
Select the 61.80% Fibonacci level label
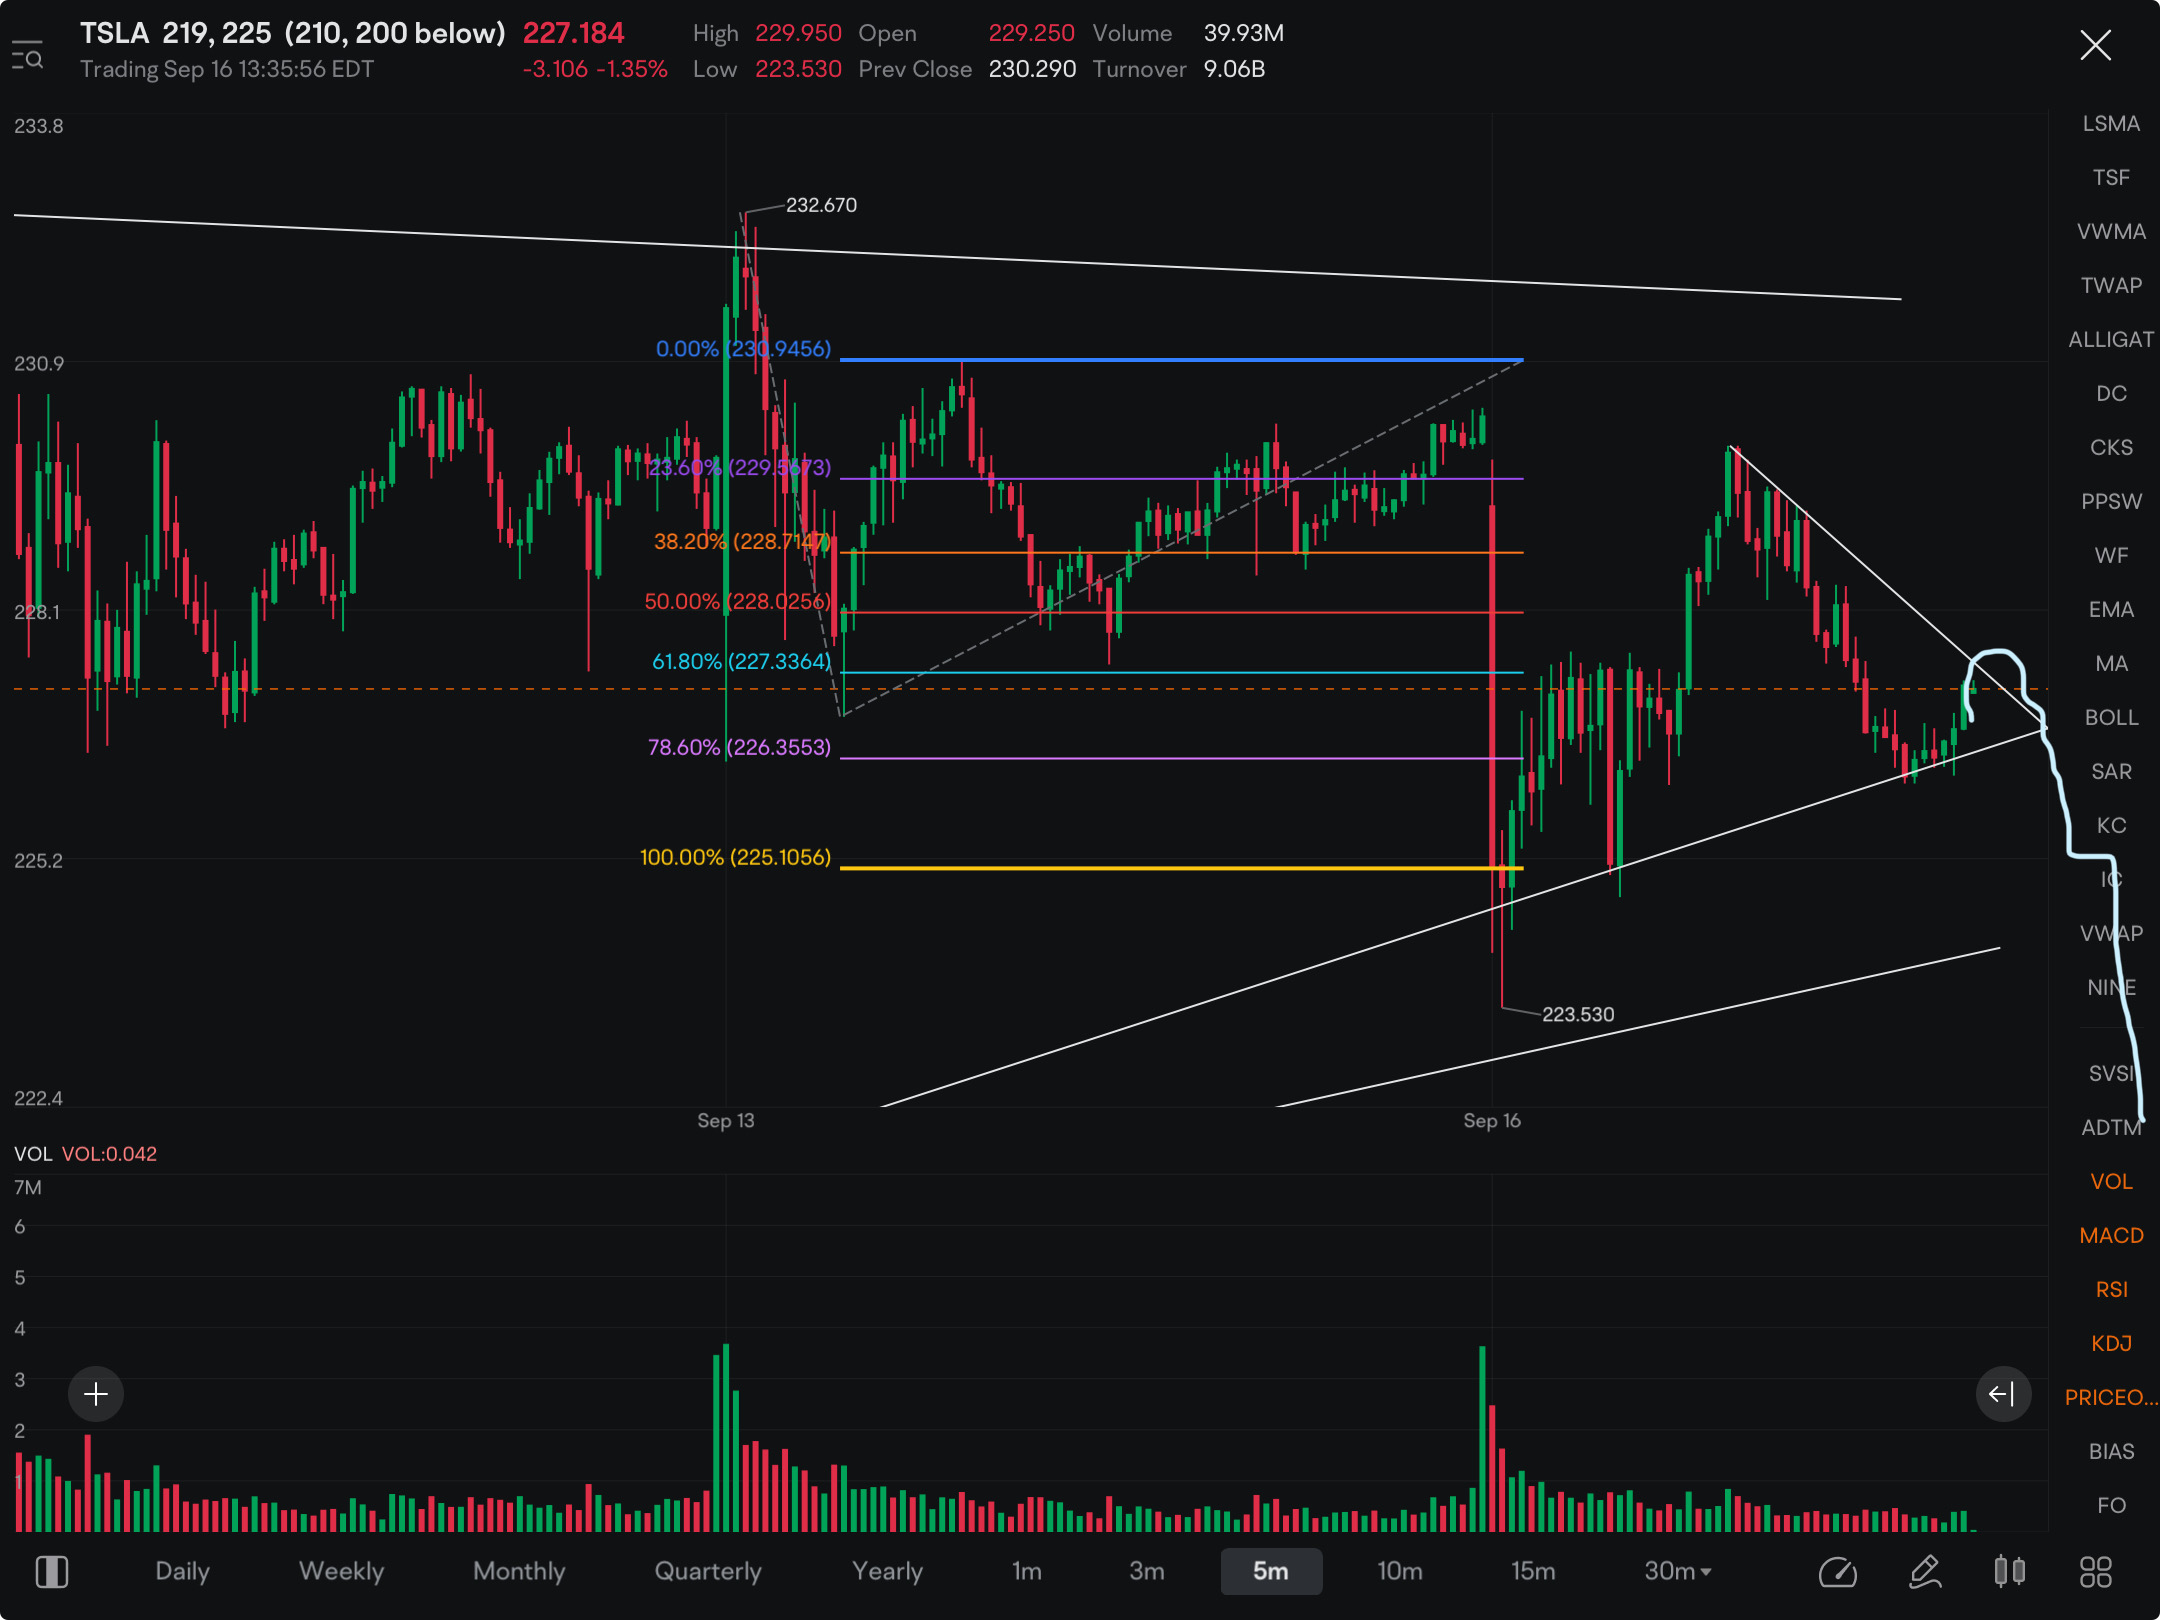pos(741,662)
